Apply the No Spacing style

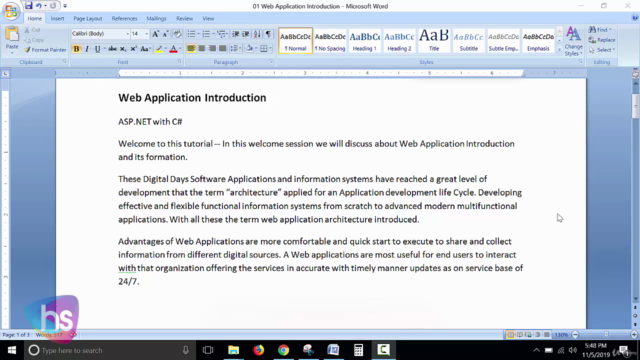pyautogui.click(x=330, y=41)
